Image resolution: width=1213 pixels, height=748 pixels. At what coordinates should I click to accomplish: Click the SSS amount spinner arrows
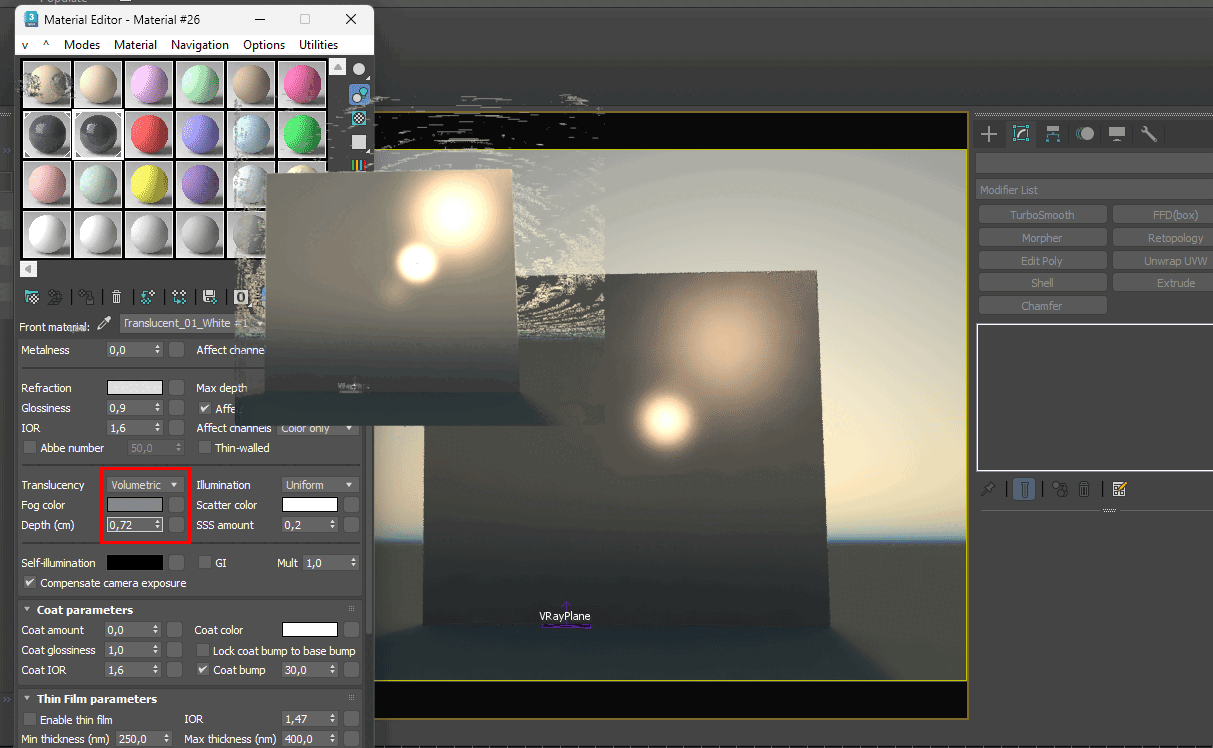332,525
